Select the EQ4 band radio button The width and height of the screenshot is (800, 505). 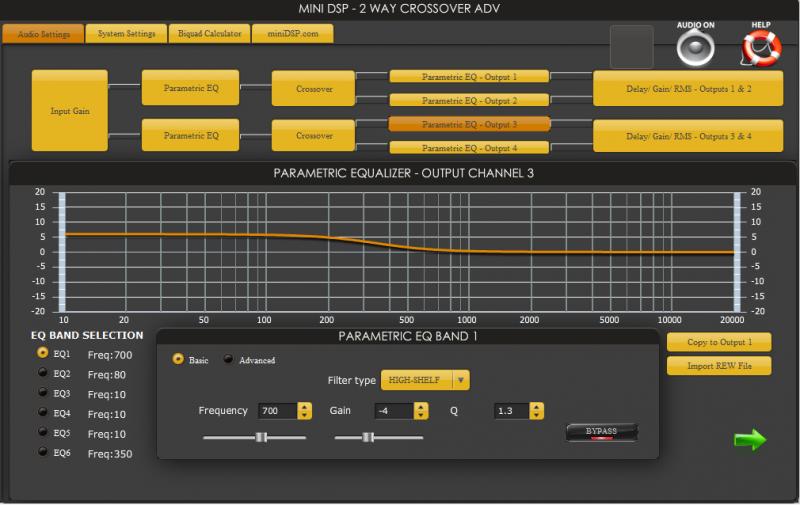point(43,412)
